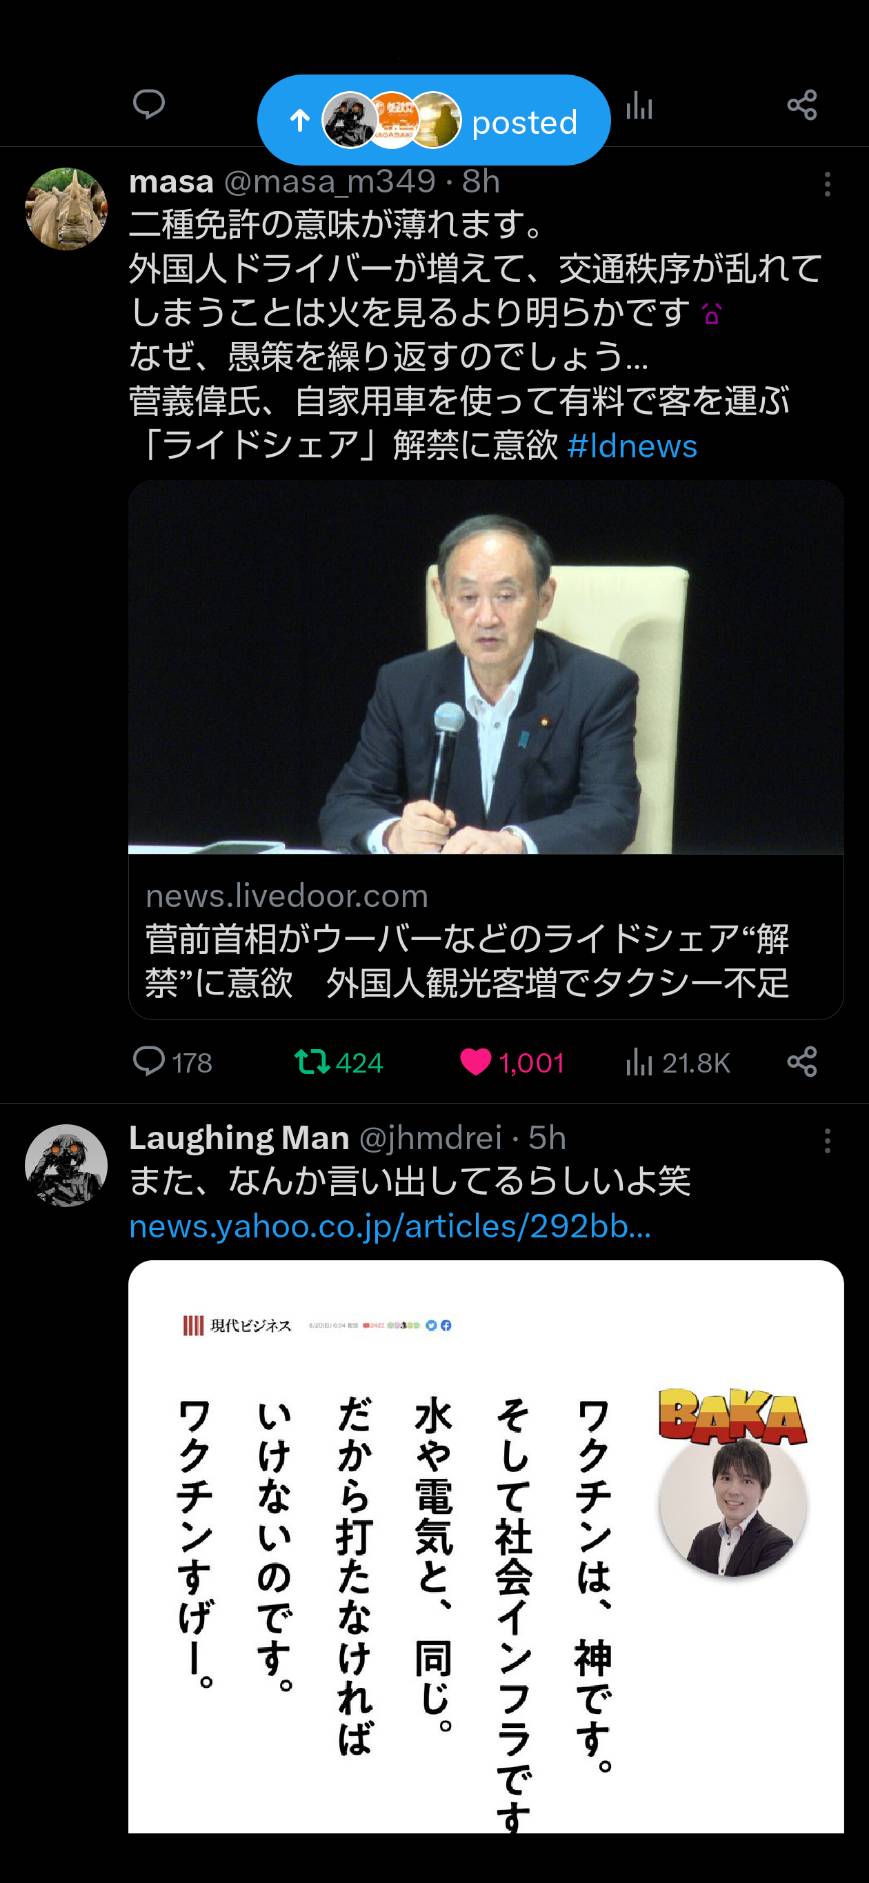Open more options menu on Laughing Man's tweet
The image size is (869, 1883).
pos(827,1141)
